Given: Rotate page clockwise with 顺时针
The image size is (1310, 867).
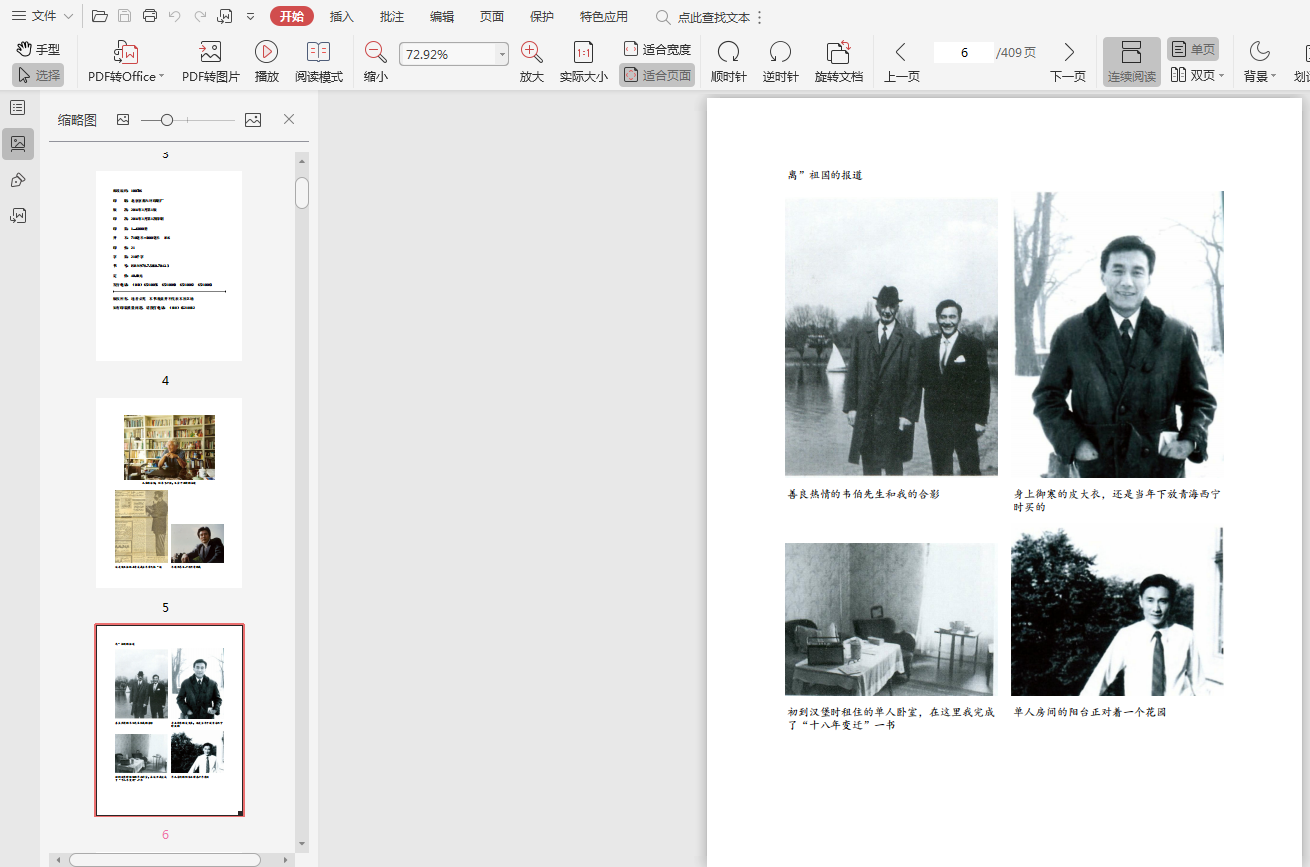Looking at the screenshot, I should pyautogui.click(x=728, y=53).
